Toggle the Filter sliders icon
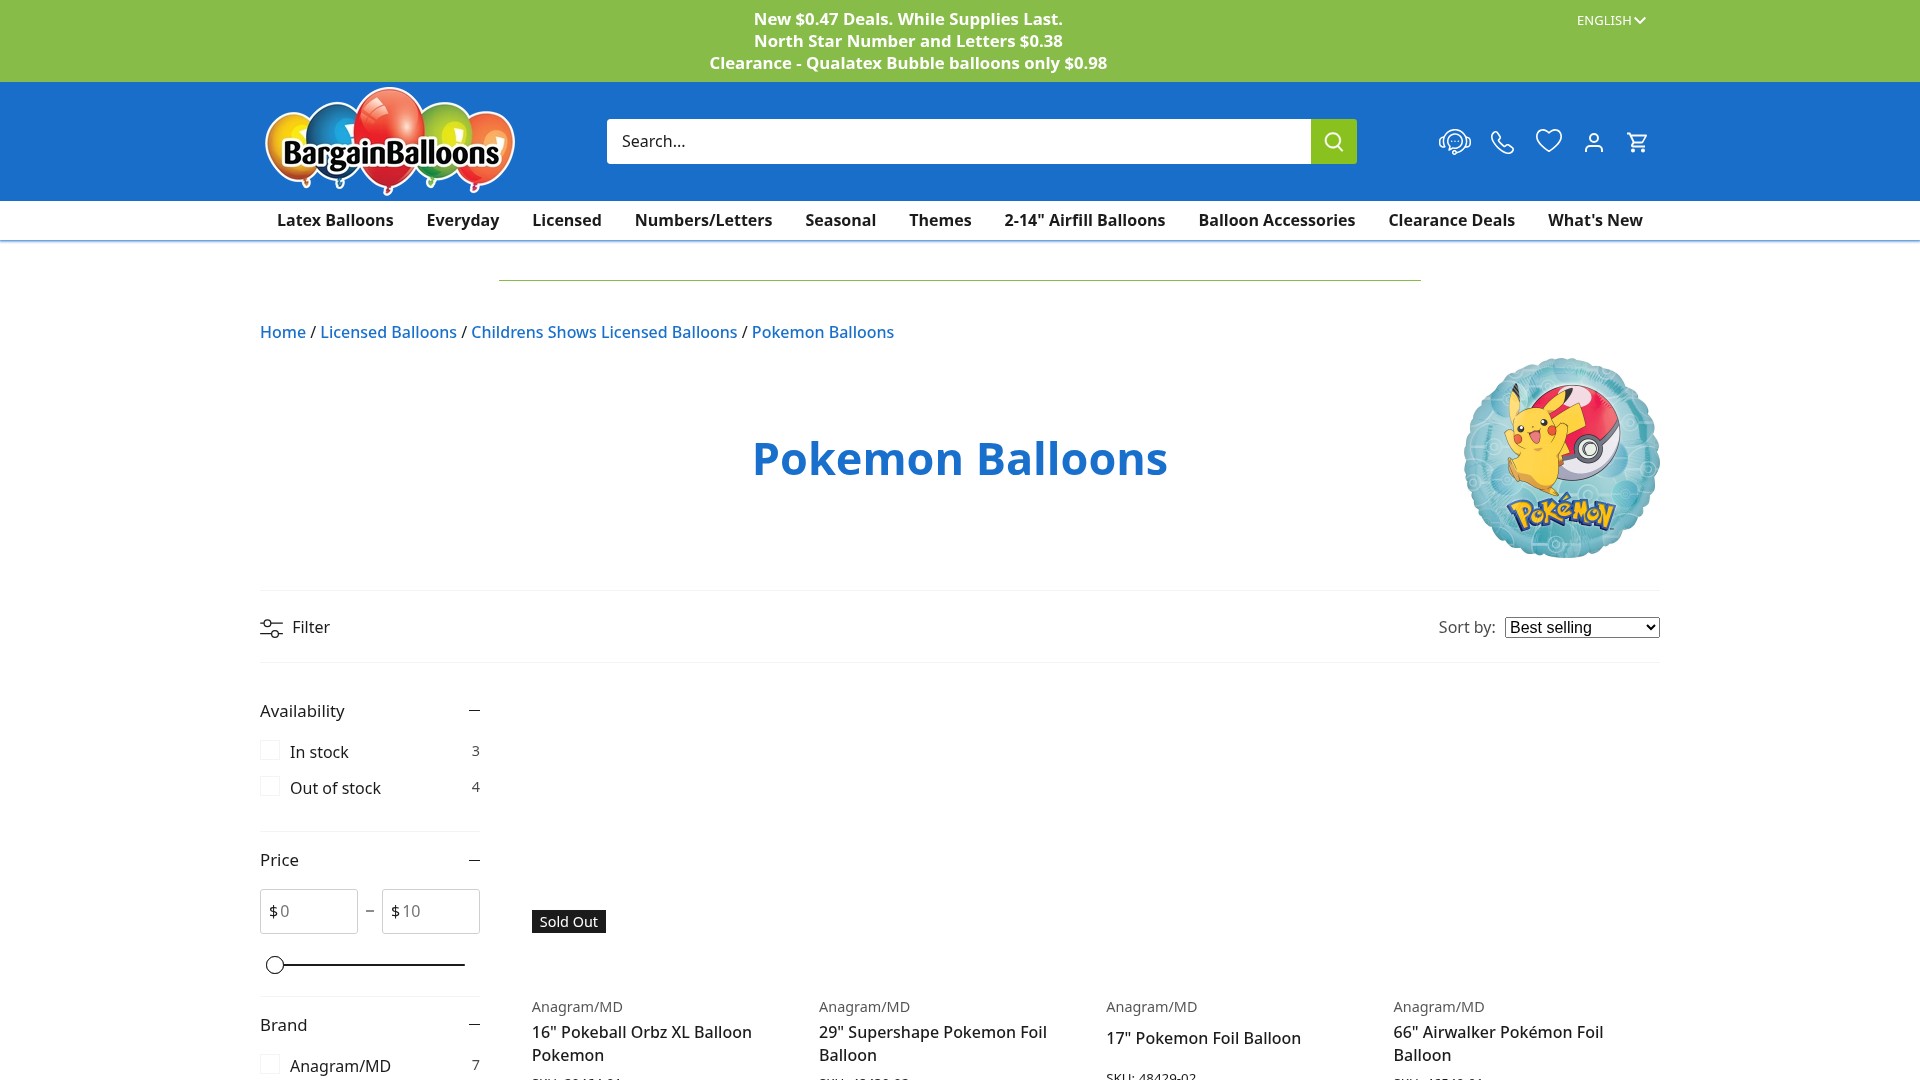Screen dimensions: 1920x1080 tap(271, 628)
